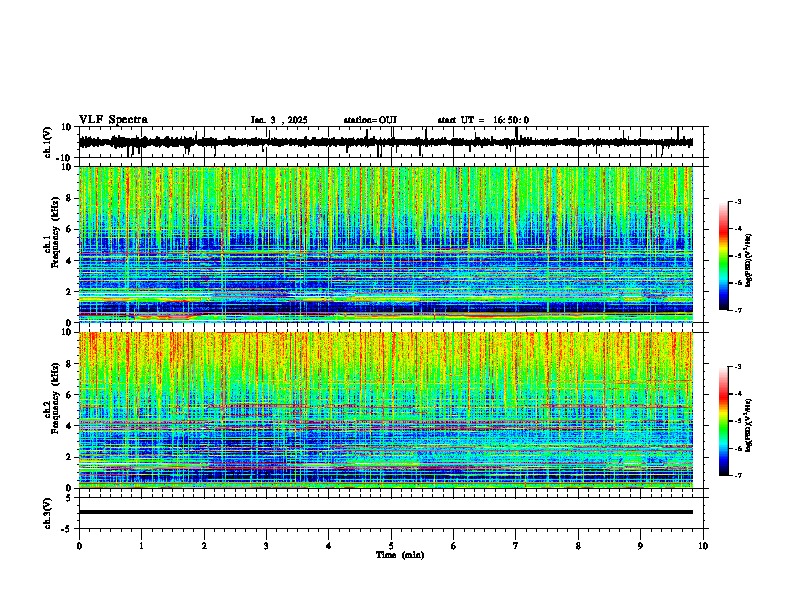Click time axis tick label "3"
The image size is (792, 612).
click(x=266, y=545)
